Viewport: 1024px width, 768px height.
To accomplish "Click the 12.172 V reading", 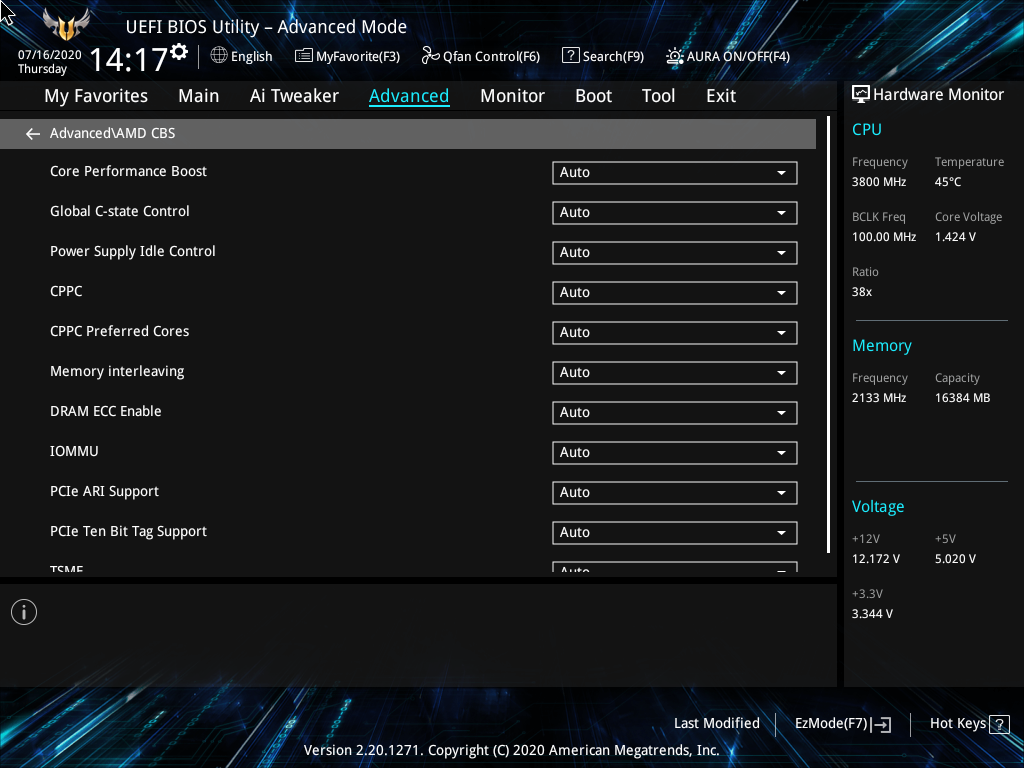I will [x=876, y=559].
